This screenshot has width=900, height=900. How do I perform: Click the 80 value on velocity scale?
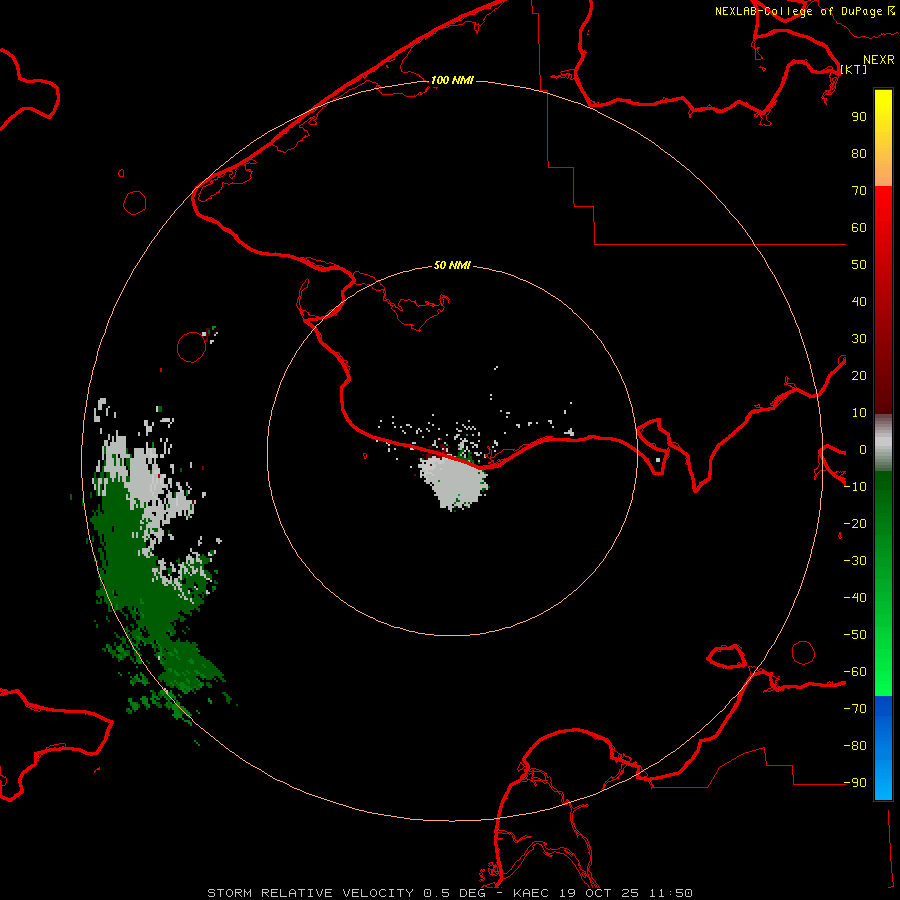click(x=859, y=153)
